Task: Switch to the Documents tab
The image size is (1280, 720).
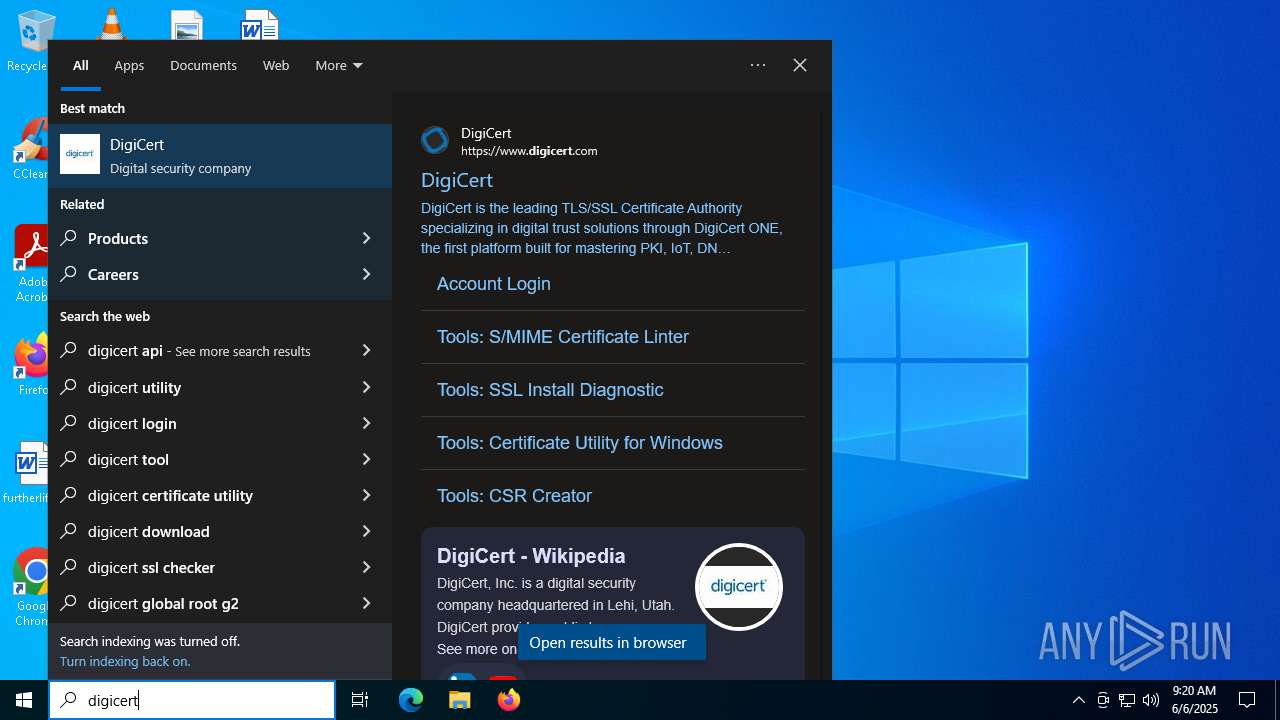Action: pyautogui.click(x=203, y=65)
